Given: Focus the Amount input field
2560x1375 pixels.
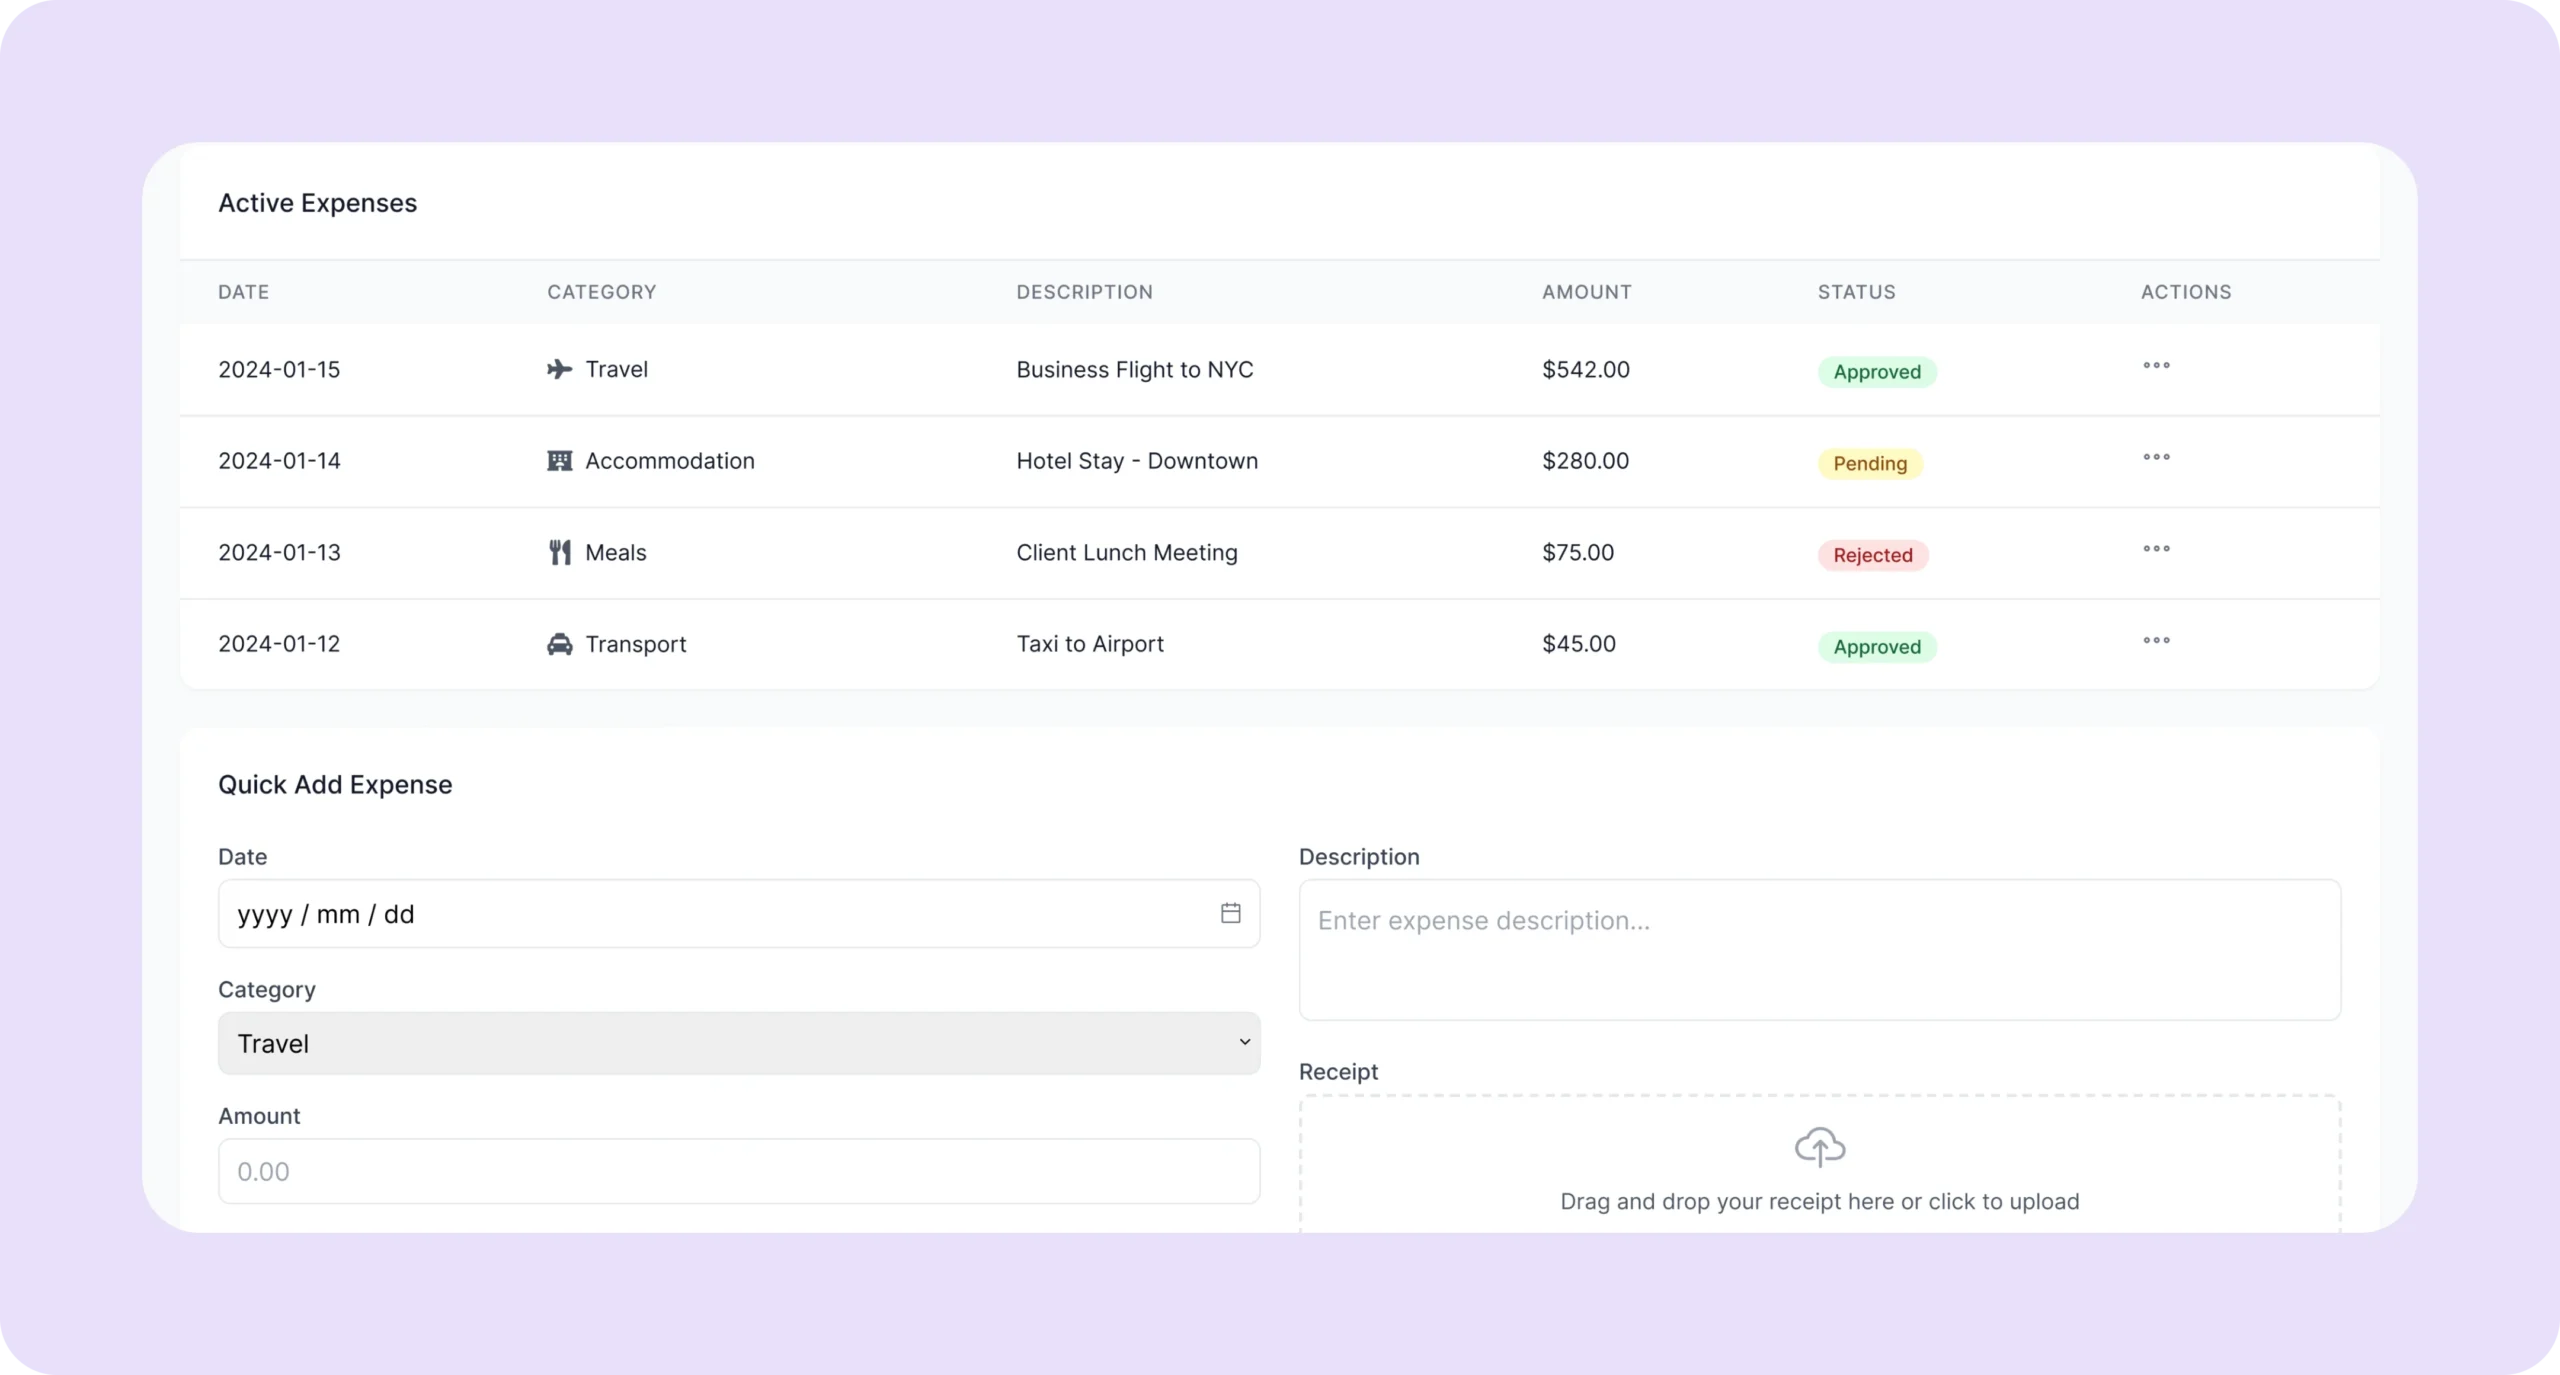Looking at the screenshot, I should coord(738,1171).
